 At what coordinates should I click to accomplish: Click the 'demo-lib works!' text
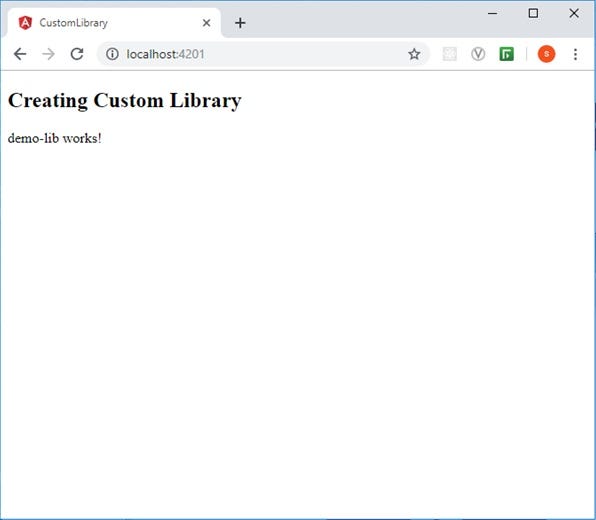tap(55, 138)
